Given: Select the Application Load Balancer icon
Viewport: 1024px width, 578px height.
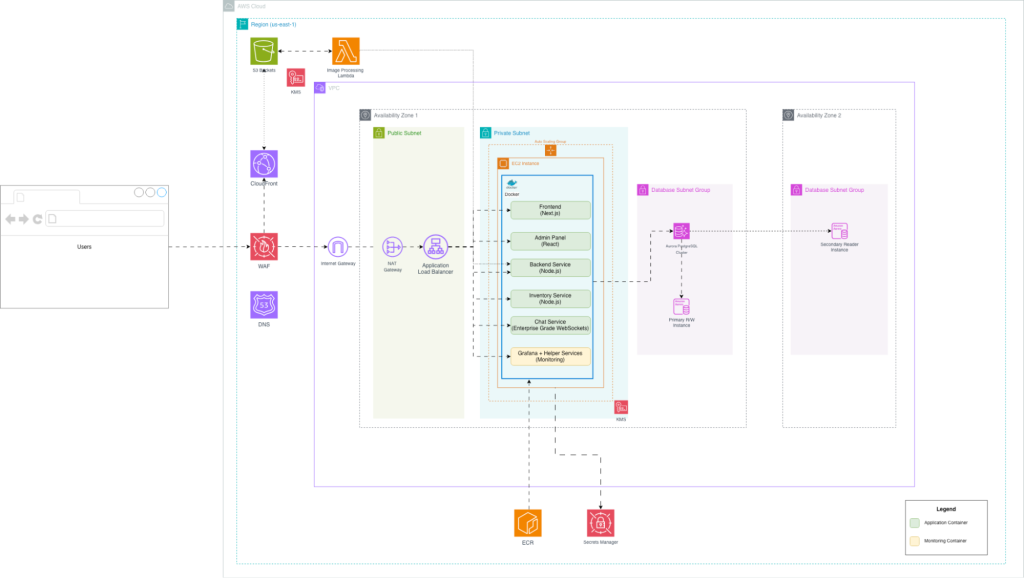Looking at the screenshot, I should 435,246.
